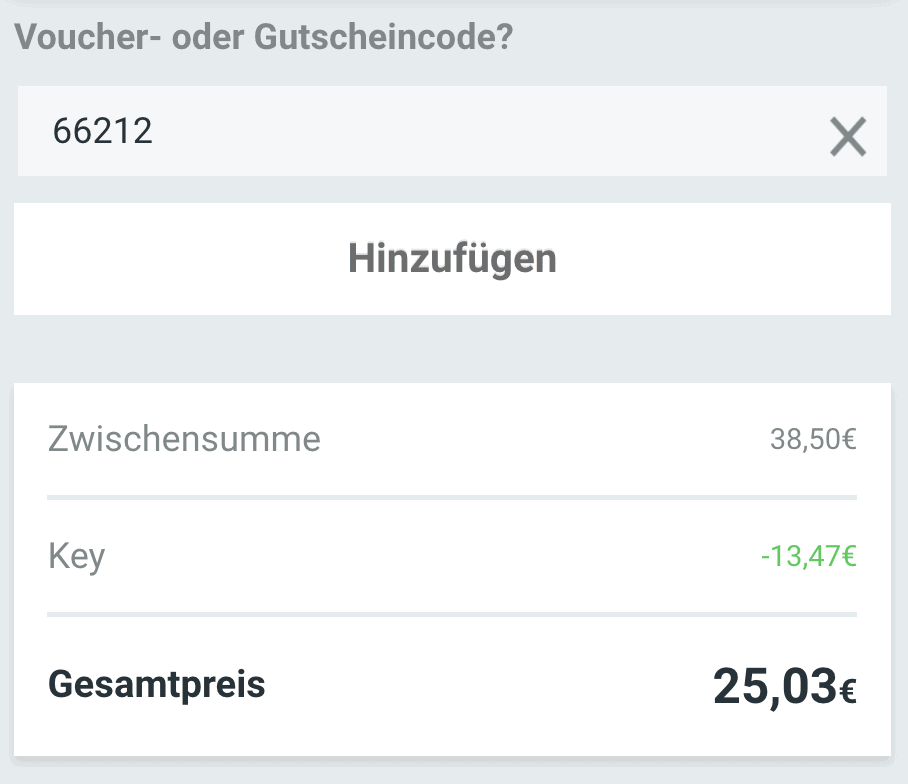The image size is (908, 784).
Task: Tap the Key label in the summary
Action: 77,556
